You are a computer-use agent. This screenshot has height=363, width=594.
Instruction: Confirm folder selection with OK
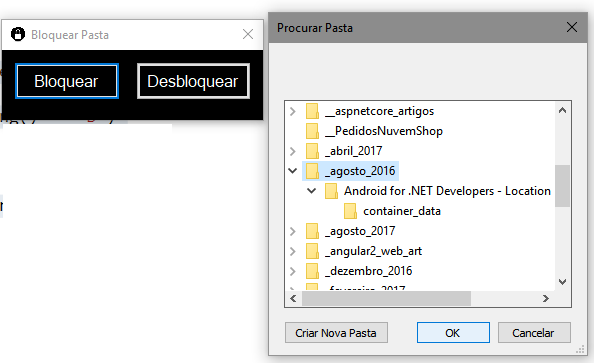(x=453, y=333)
